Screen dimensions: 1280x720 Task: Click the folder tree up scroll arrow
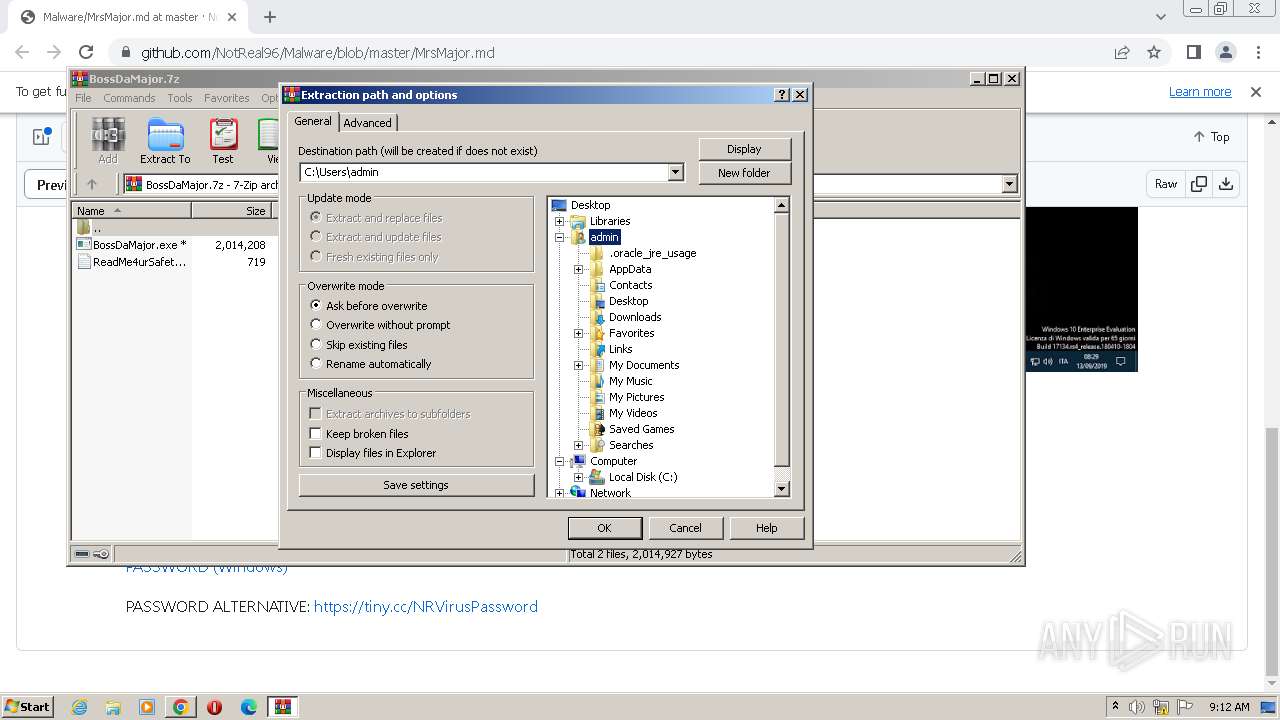click(782, 204)
